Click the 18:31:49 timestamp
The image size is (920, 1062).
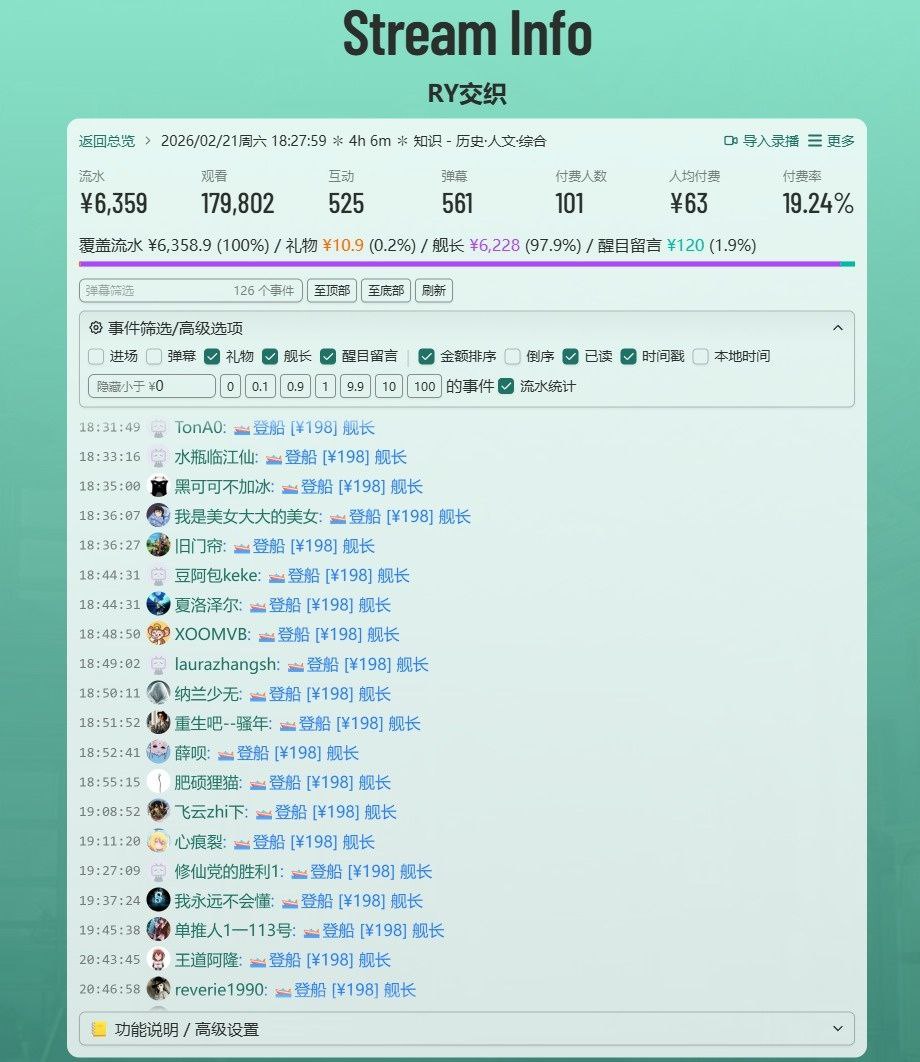pos(110,427)
